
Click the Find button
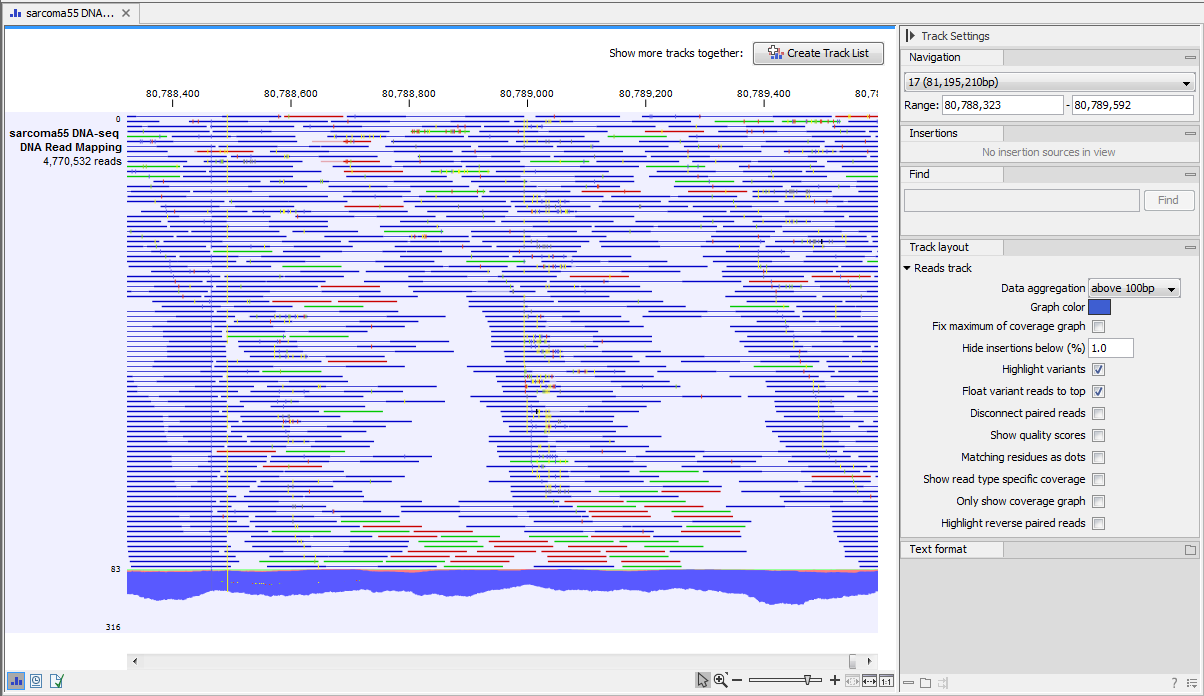click(x=1169, y=200)
